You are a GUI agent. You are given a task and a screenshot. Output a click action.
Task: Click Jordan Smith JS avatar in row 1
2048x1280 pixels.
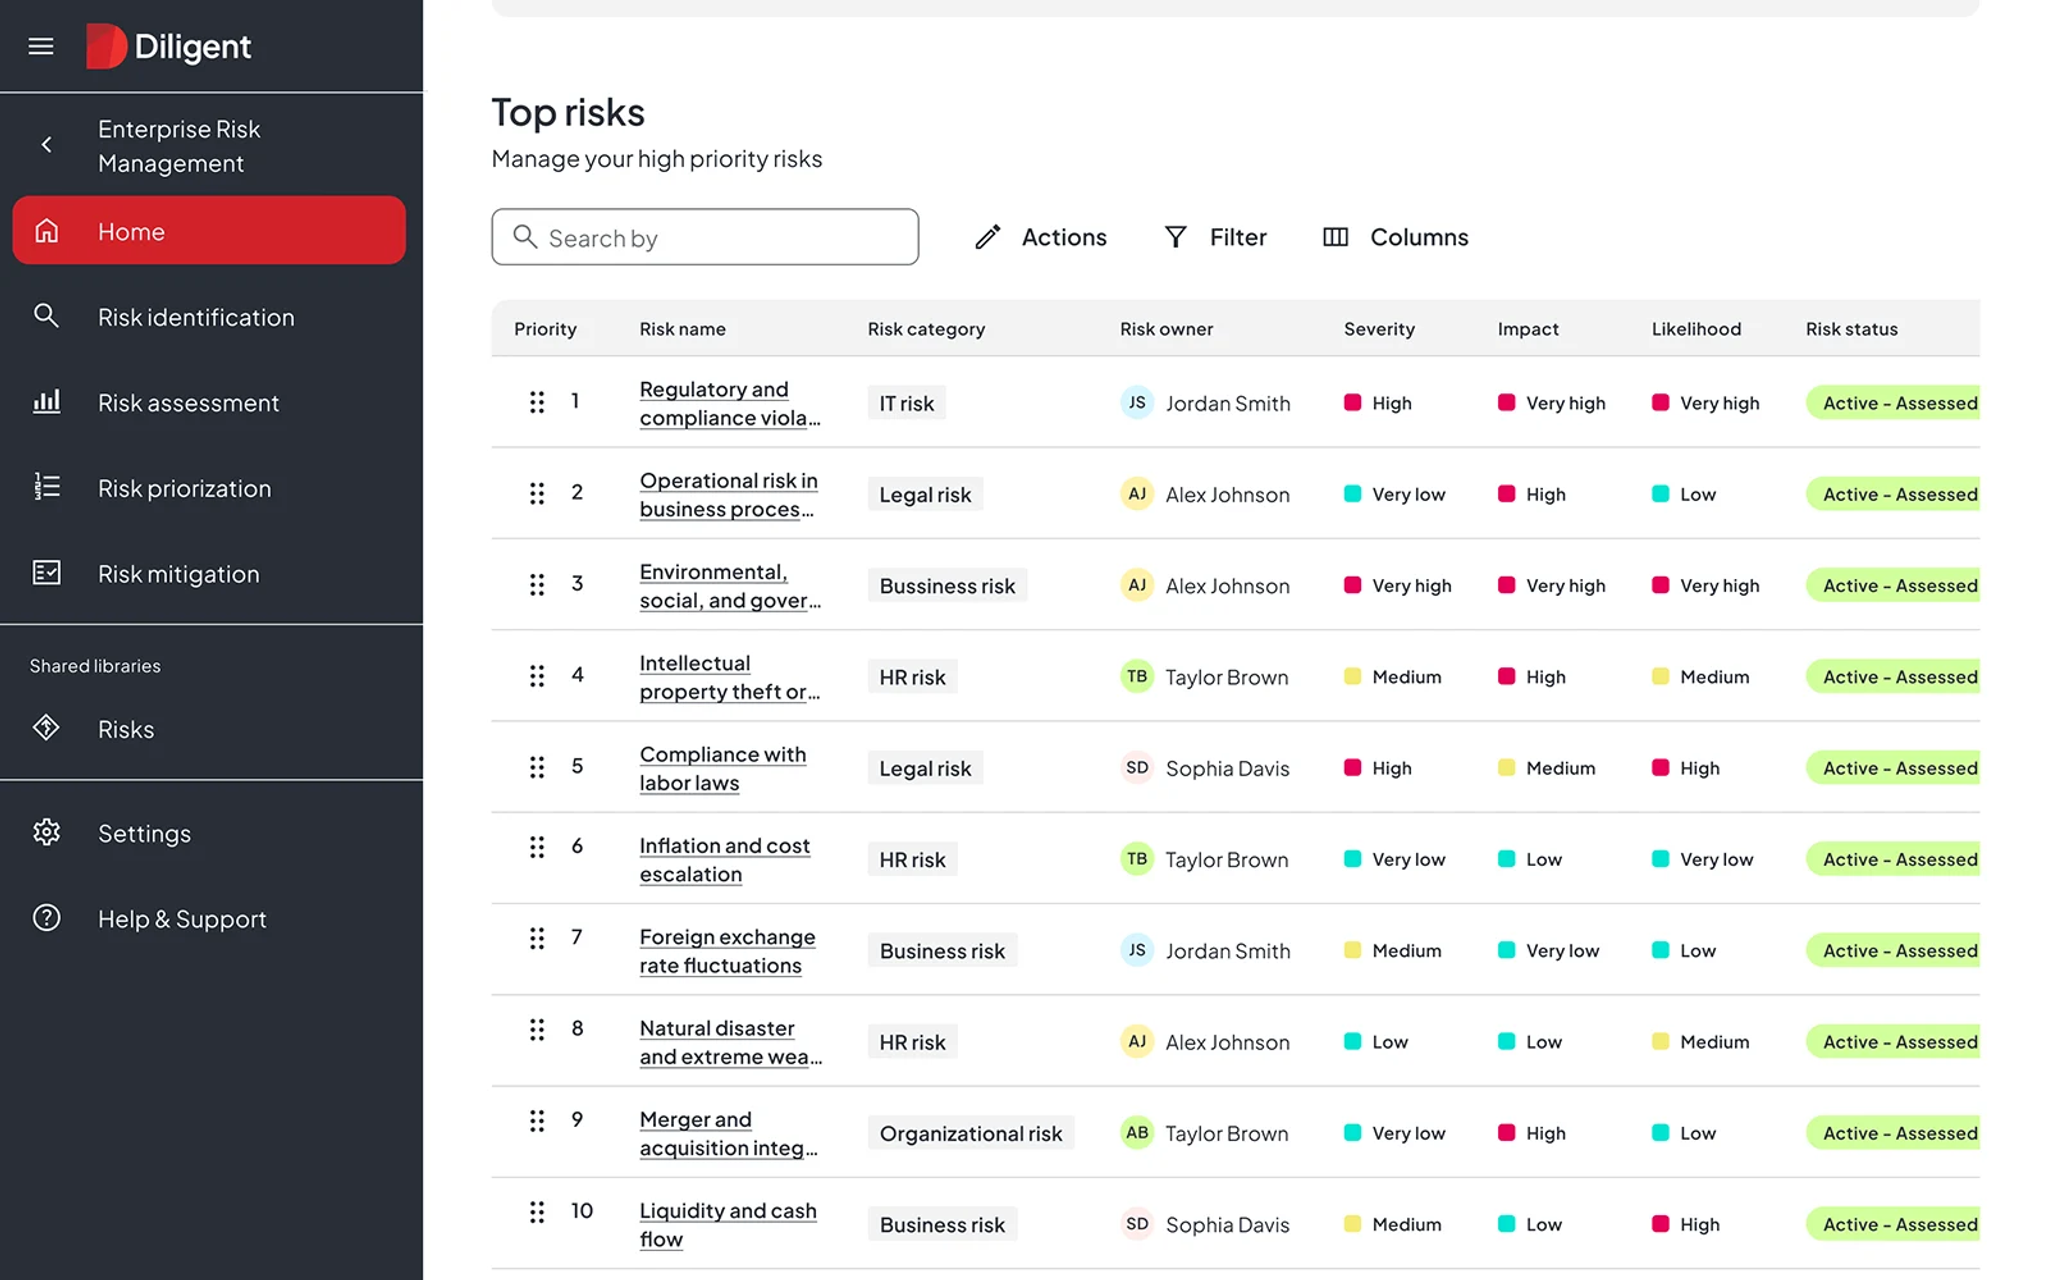click(x=1137, y=402)
